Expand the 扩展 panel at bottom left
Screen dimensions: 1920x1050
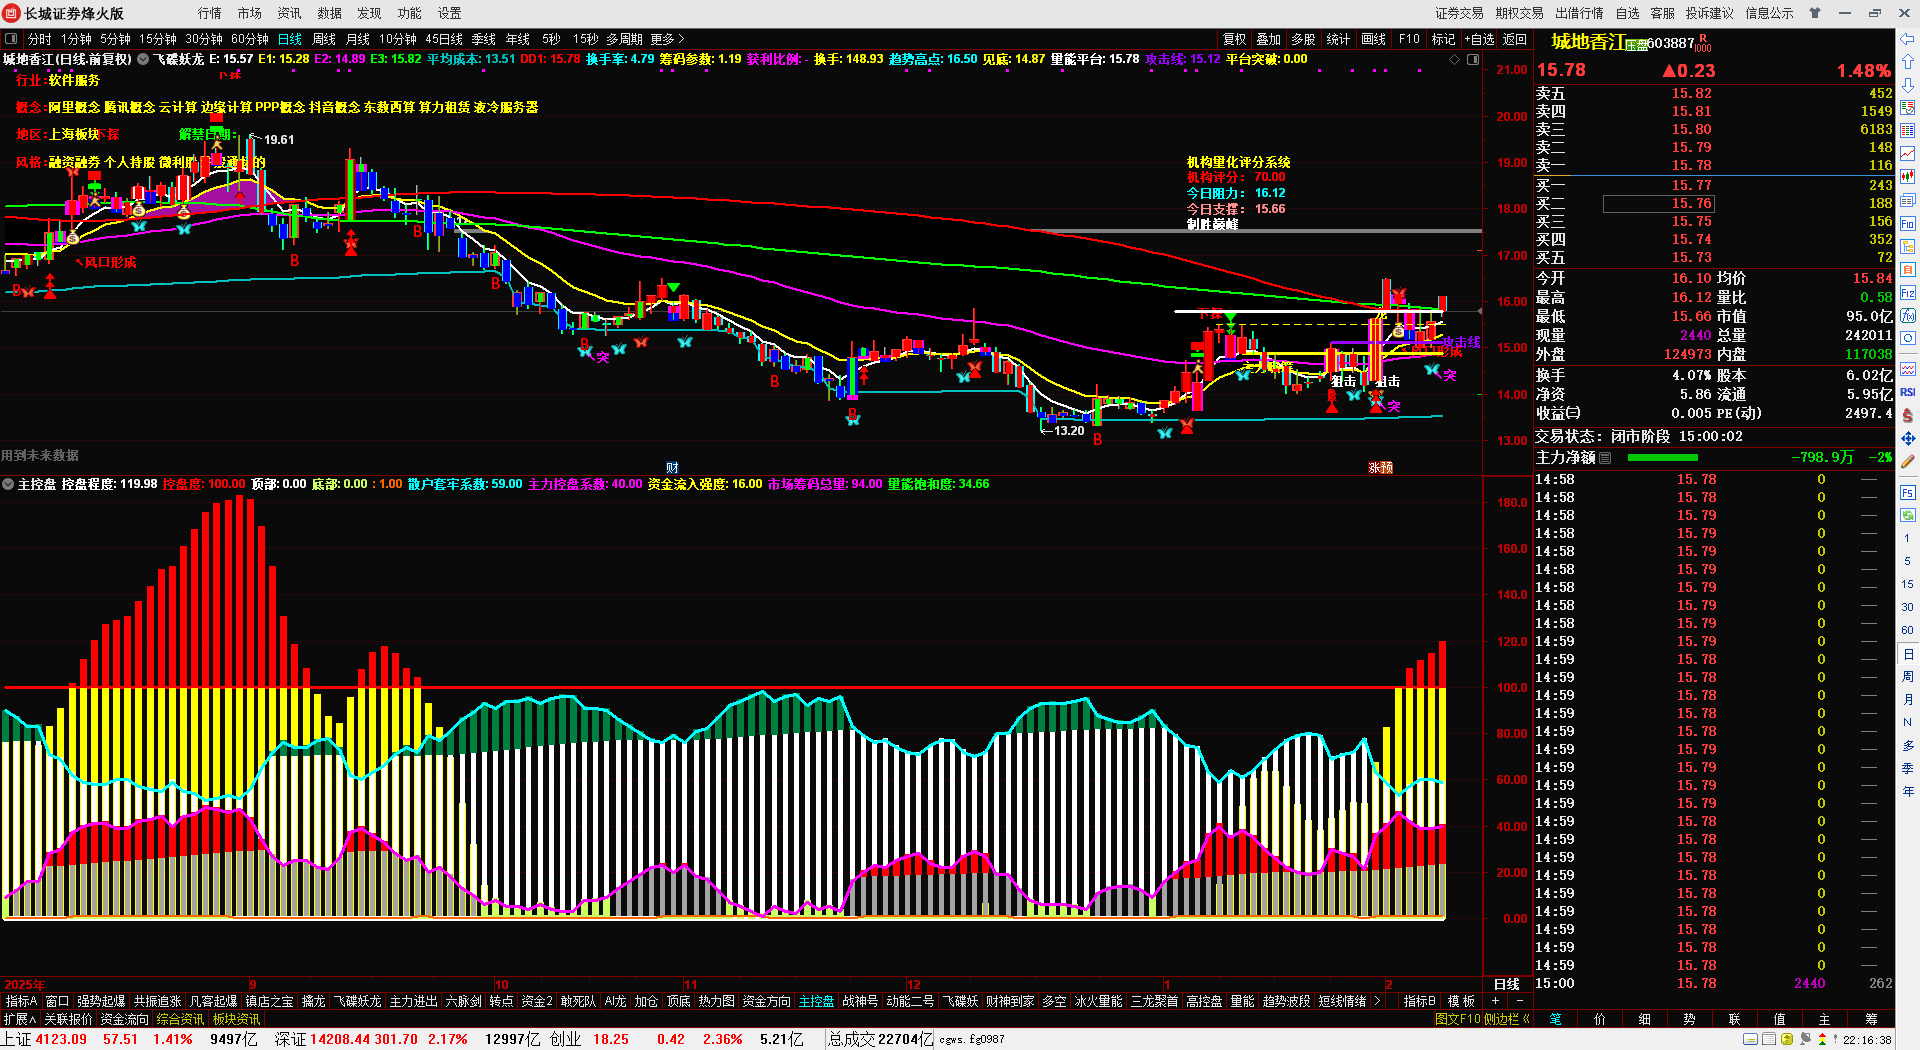(x=20, y=1019)
